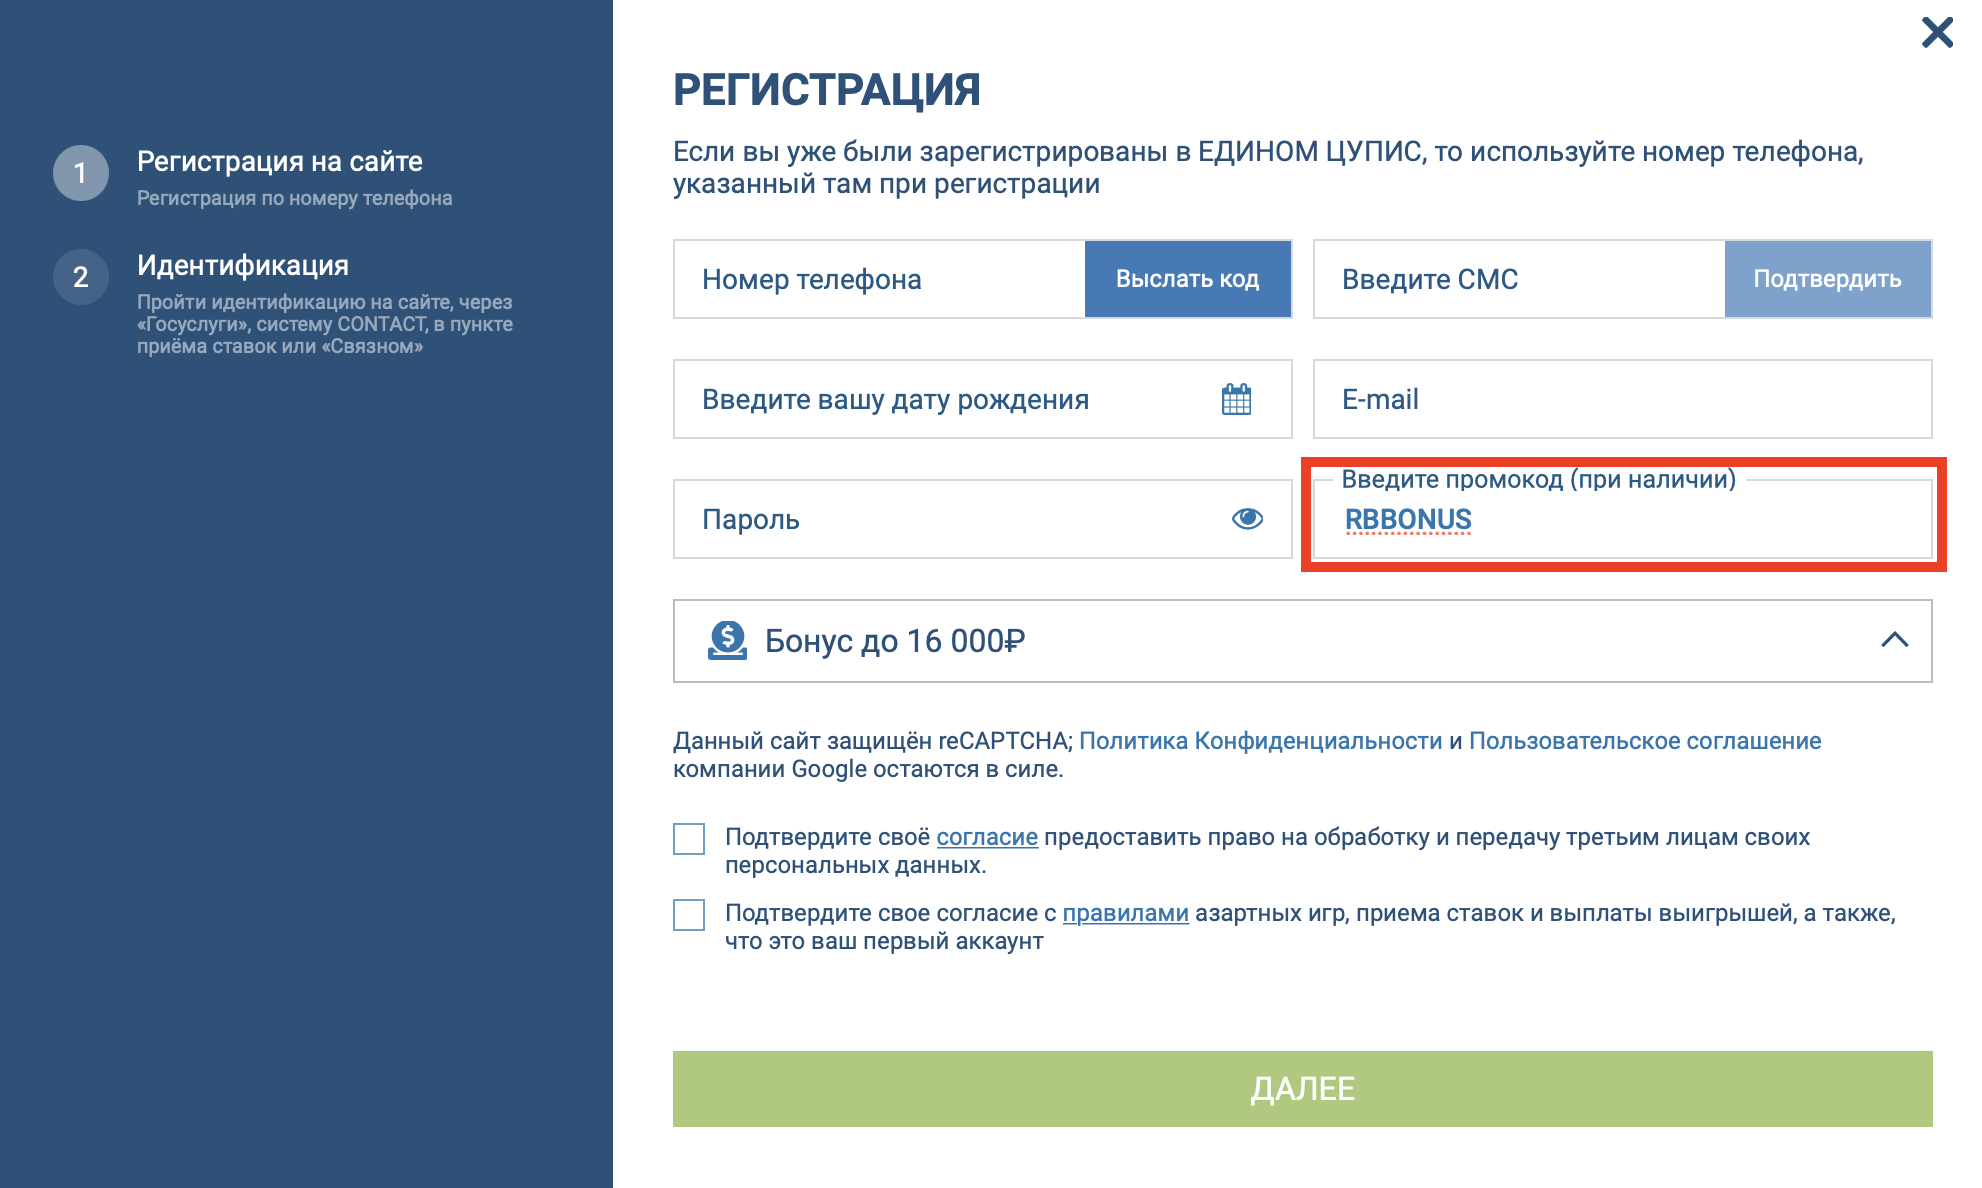Proceed with the ДАЛЕЕ button
1982x1188 pixels.
click(x=1303, y=1089)
